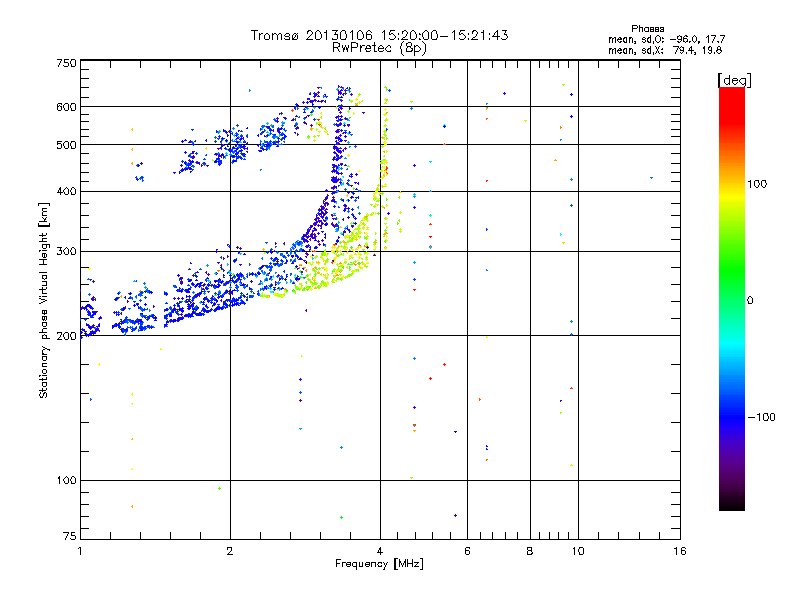
Task: Click the x-axis '1' tick label
Action: pos(80,551)
